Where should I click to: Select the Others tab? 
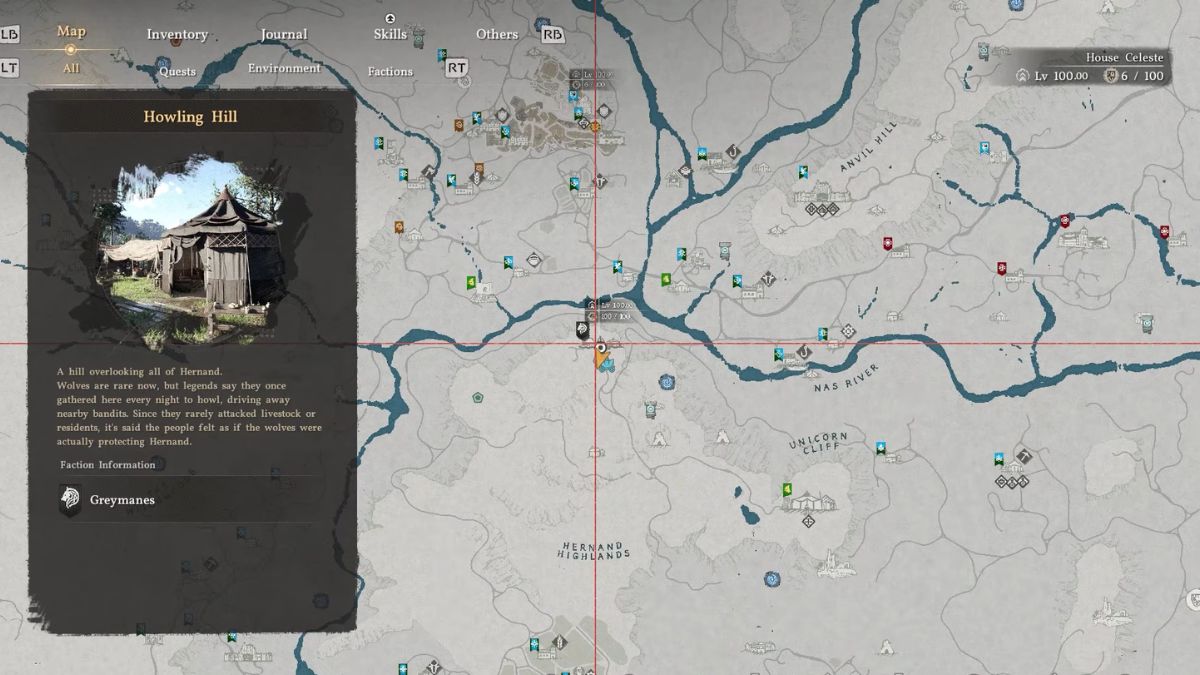(x=497, y=34)
